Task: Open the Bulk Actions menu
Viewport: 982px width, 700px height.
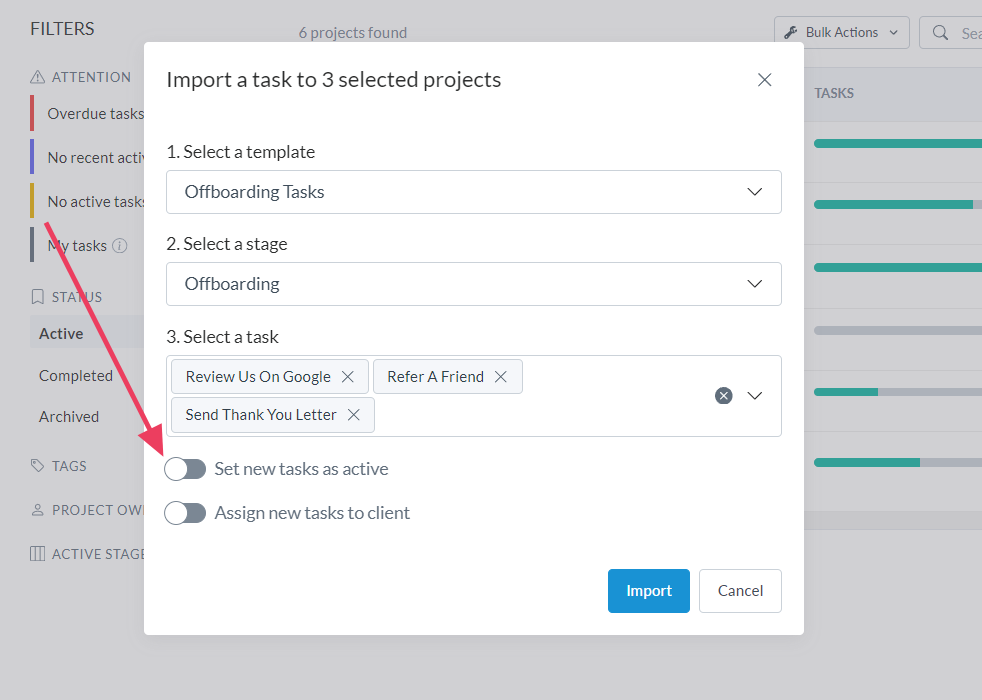Action: point(842,33)
